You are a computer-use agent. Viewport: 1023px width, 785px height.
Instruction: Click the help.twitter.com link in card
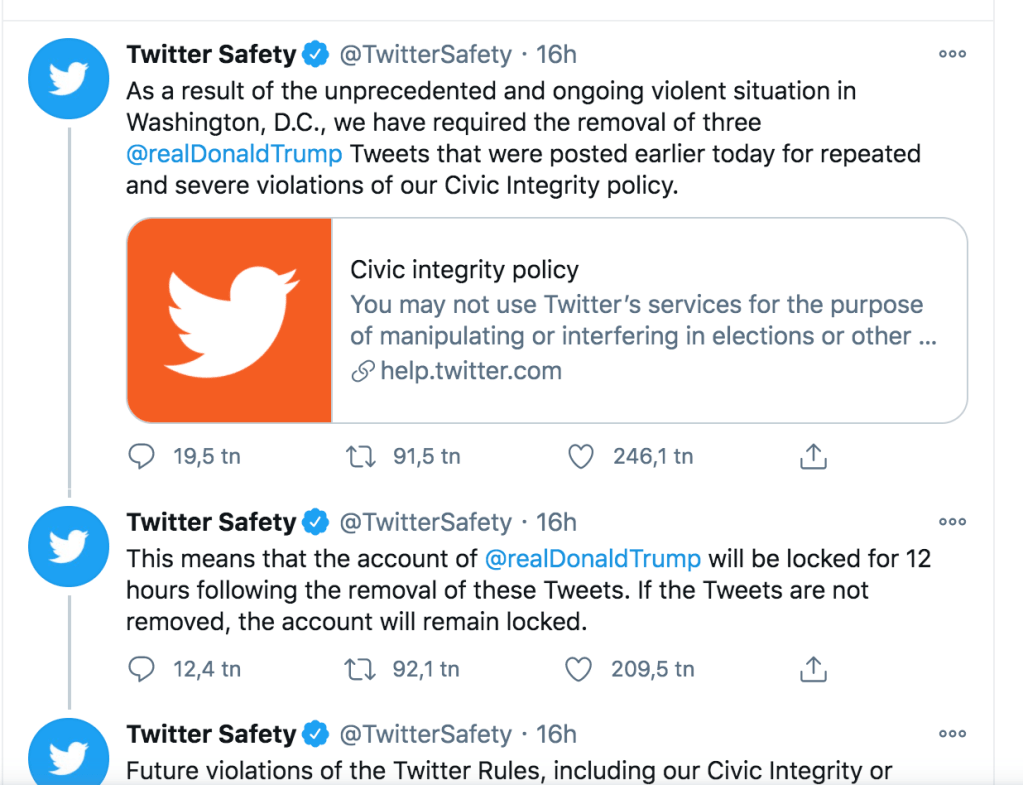(471, 372)
